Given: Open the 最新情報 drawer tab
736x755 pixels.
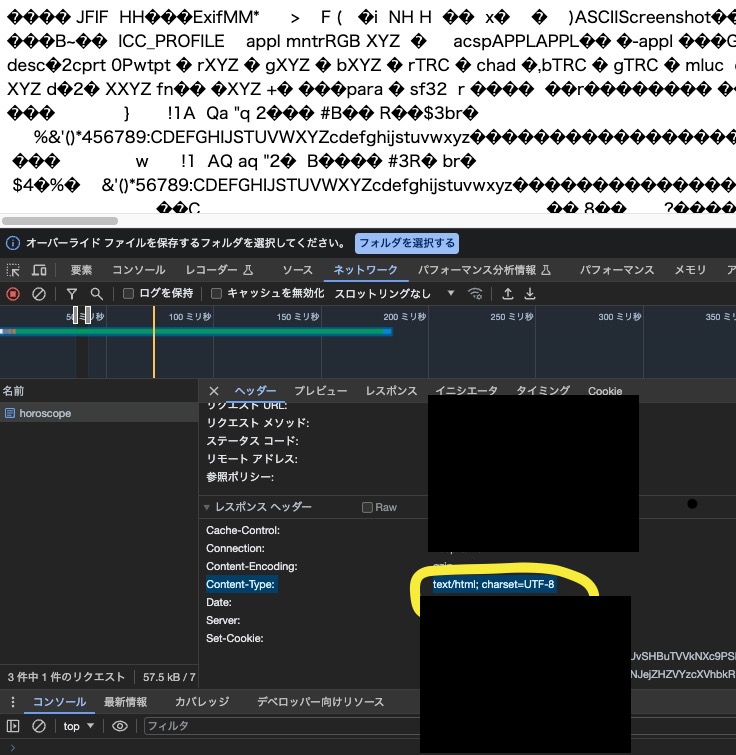Looking at the screenshot, I should pyautogui.click(x=125, y=702).
